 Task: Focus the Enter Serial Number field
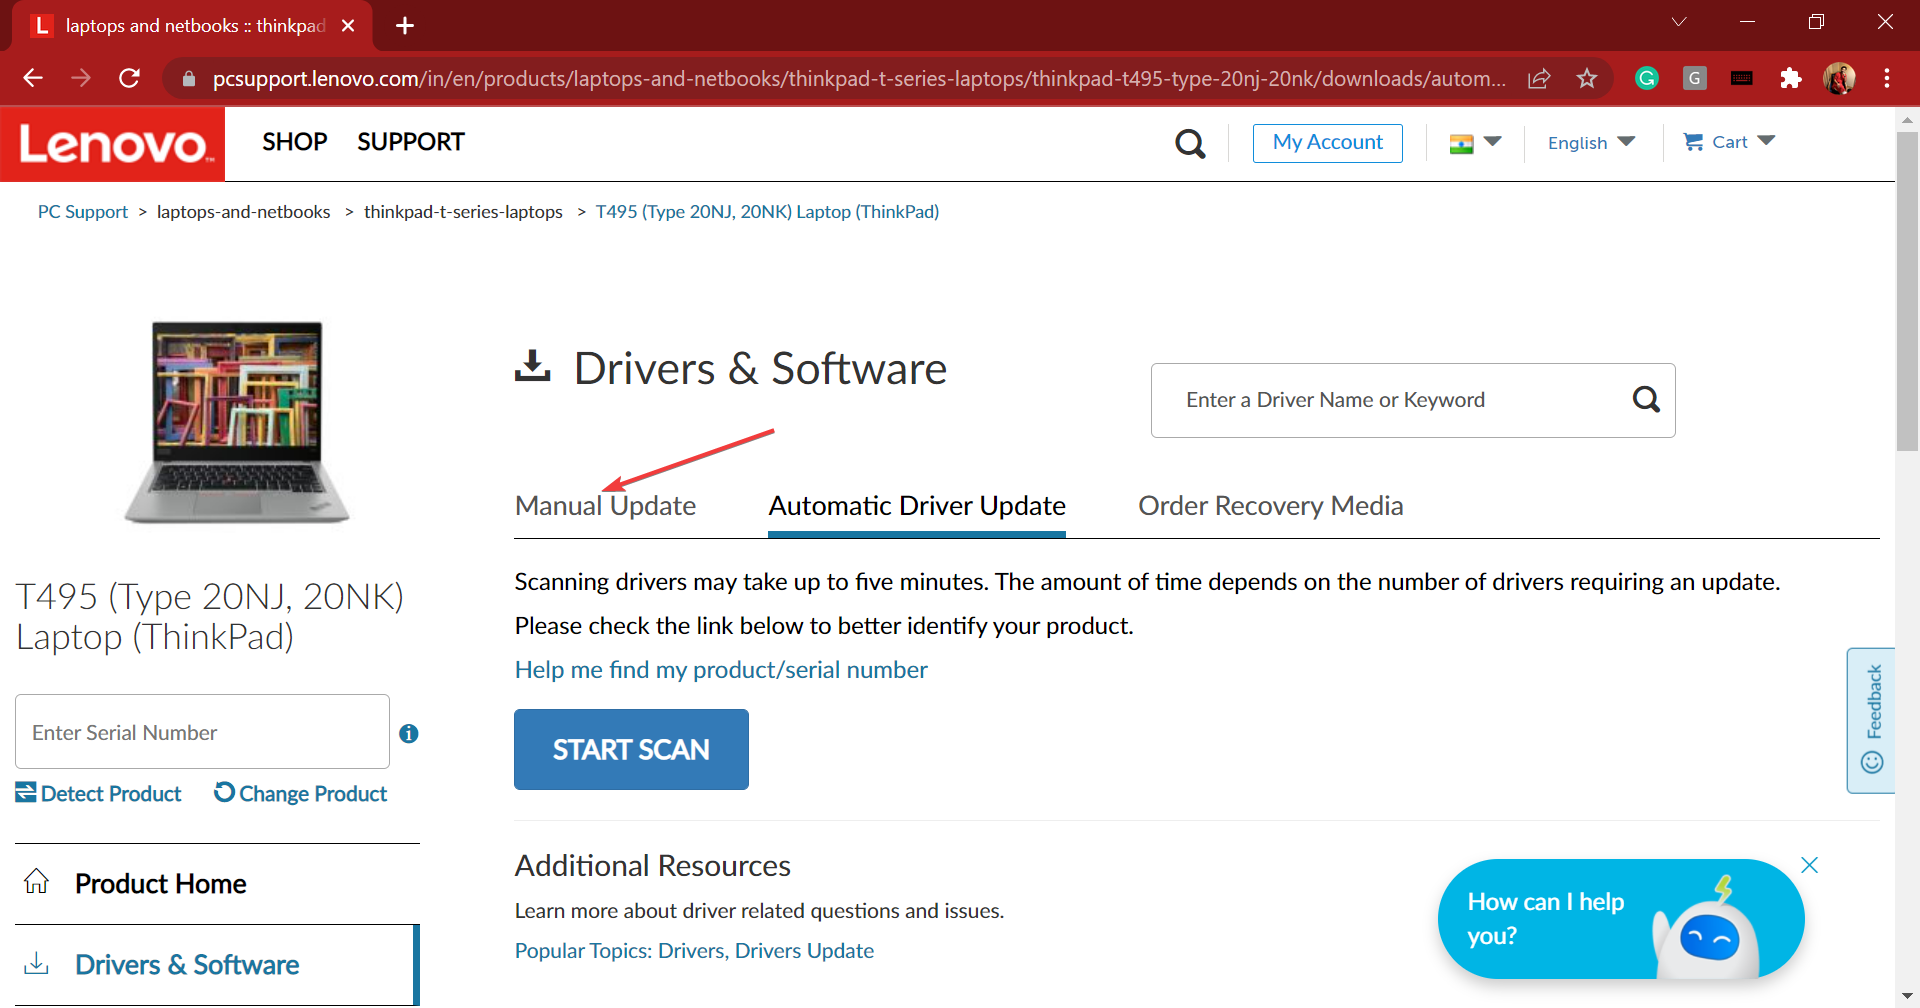coord(202,732)
